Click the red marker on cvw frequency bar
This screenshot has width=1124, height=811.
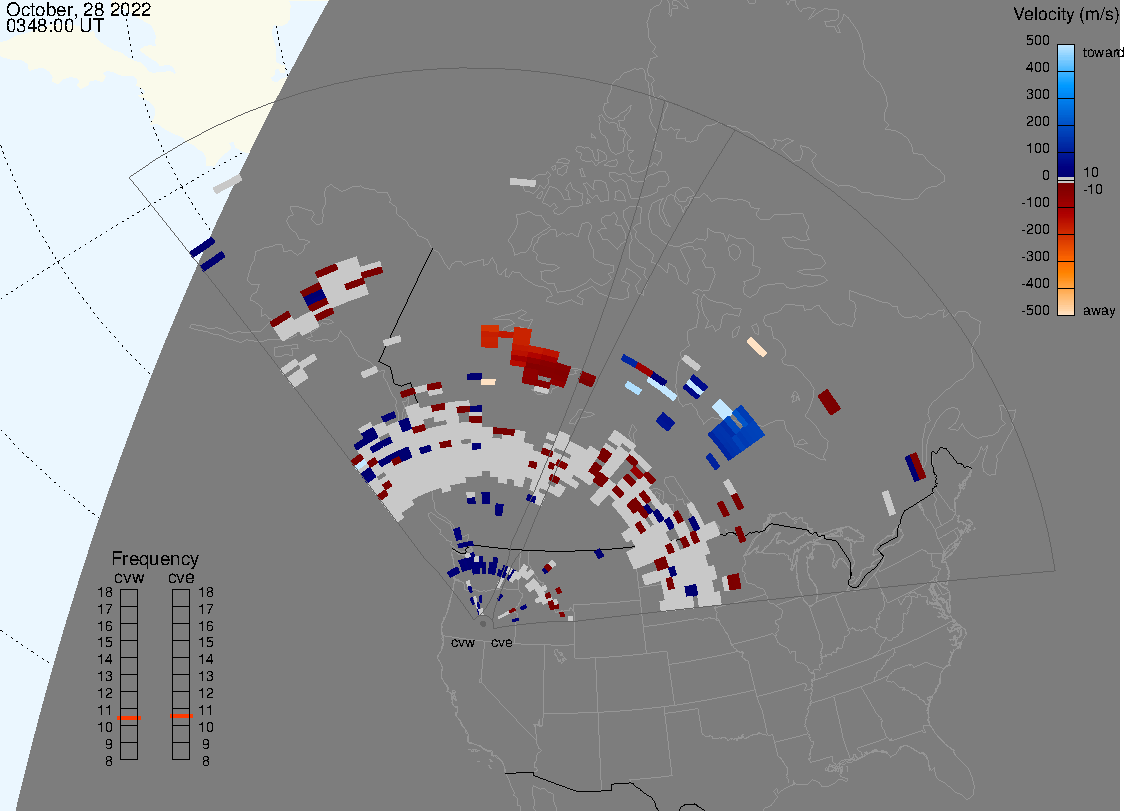pos(129,718)
